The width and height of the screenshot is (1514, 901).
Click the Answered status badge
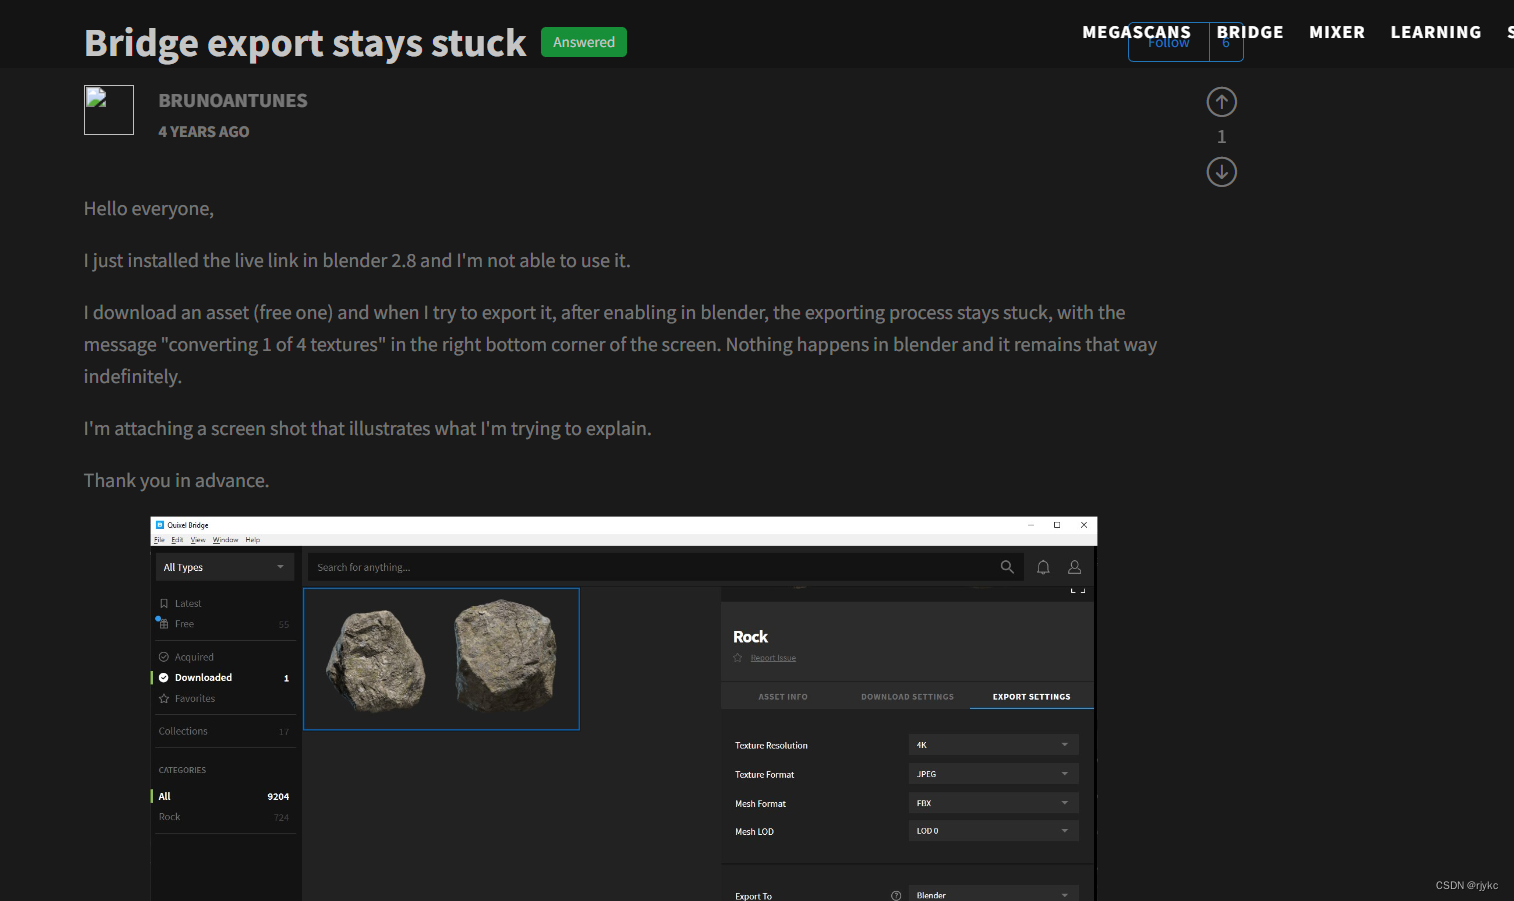[x=584, y=42]
